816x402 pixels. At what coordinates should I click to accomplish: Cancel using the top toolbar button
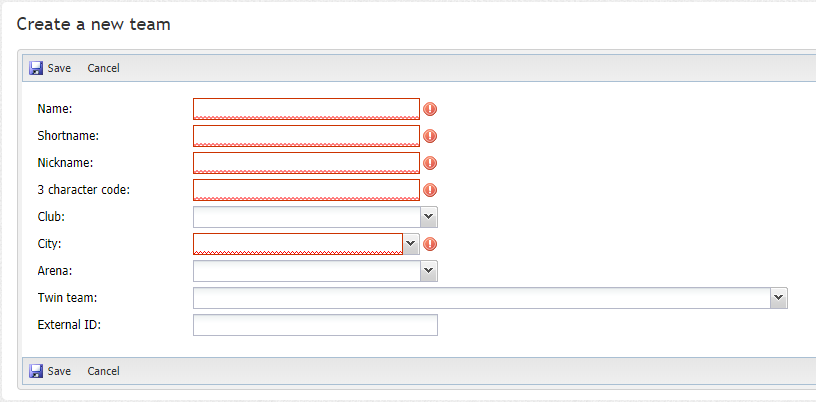click(x=104, y=68)
